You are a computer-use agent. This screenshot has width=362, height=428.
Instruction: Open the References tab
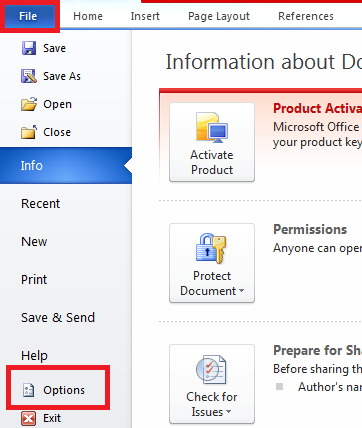(306, 16)
